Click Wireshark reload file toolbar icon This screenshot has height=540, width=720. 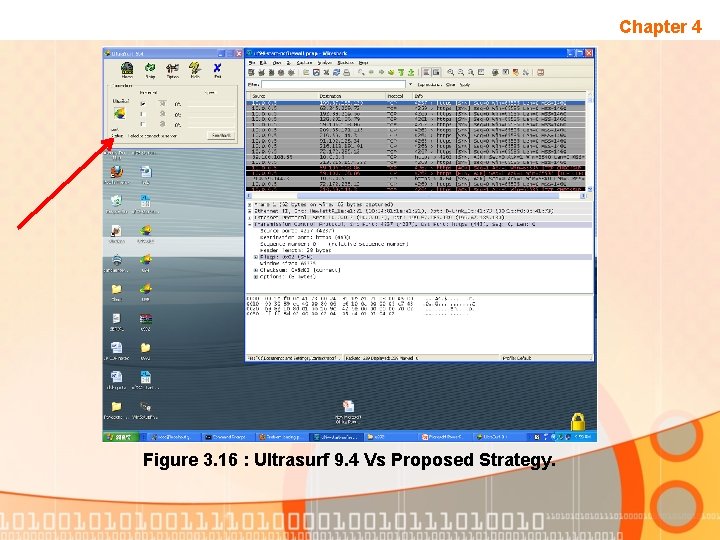337,73
